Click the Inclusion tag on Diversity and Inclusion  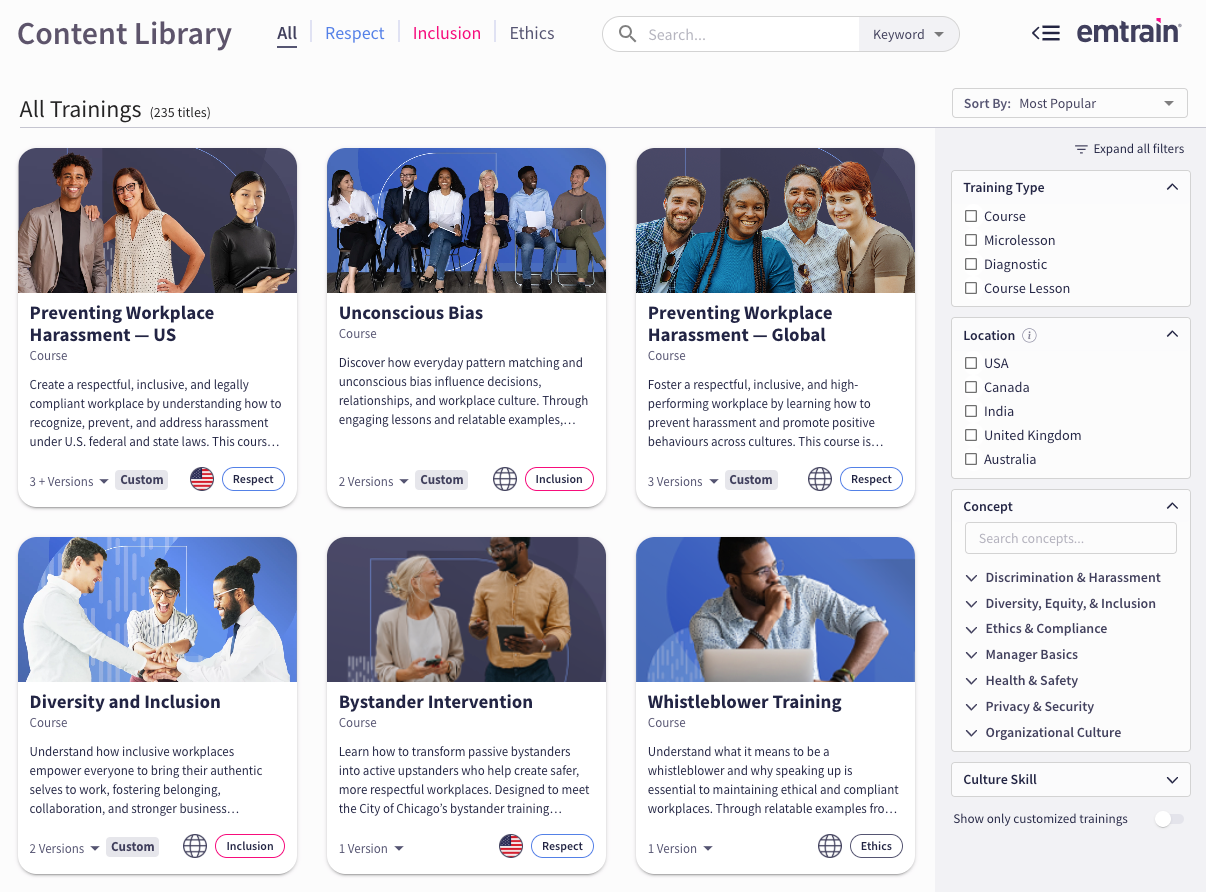pyautogui.click(x=250, y=845)
